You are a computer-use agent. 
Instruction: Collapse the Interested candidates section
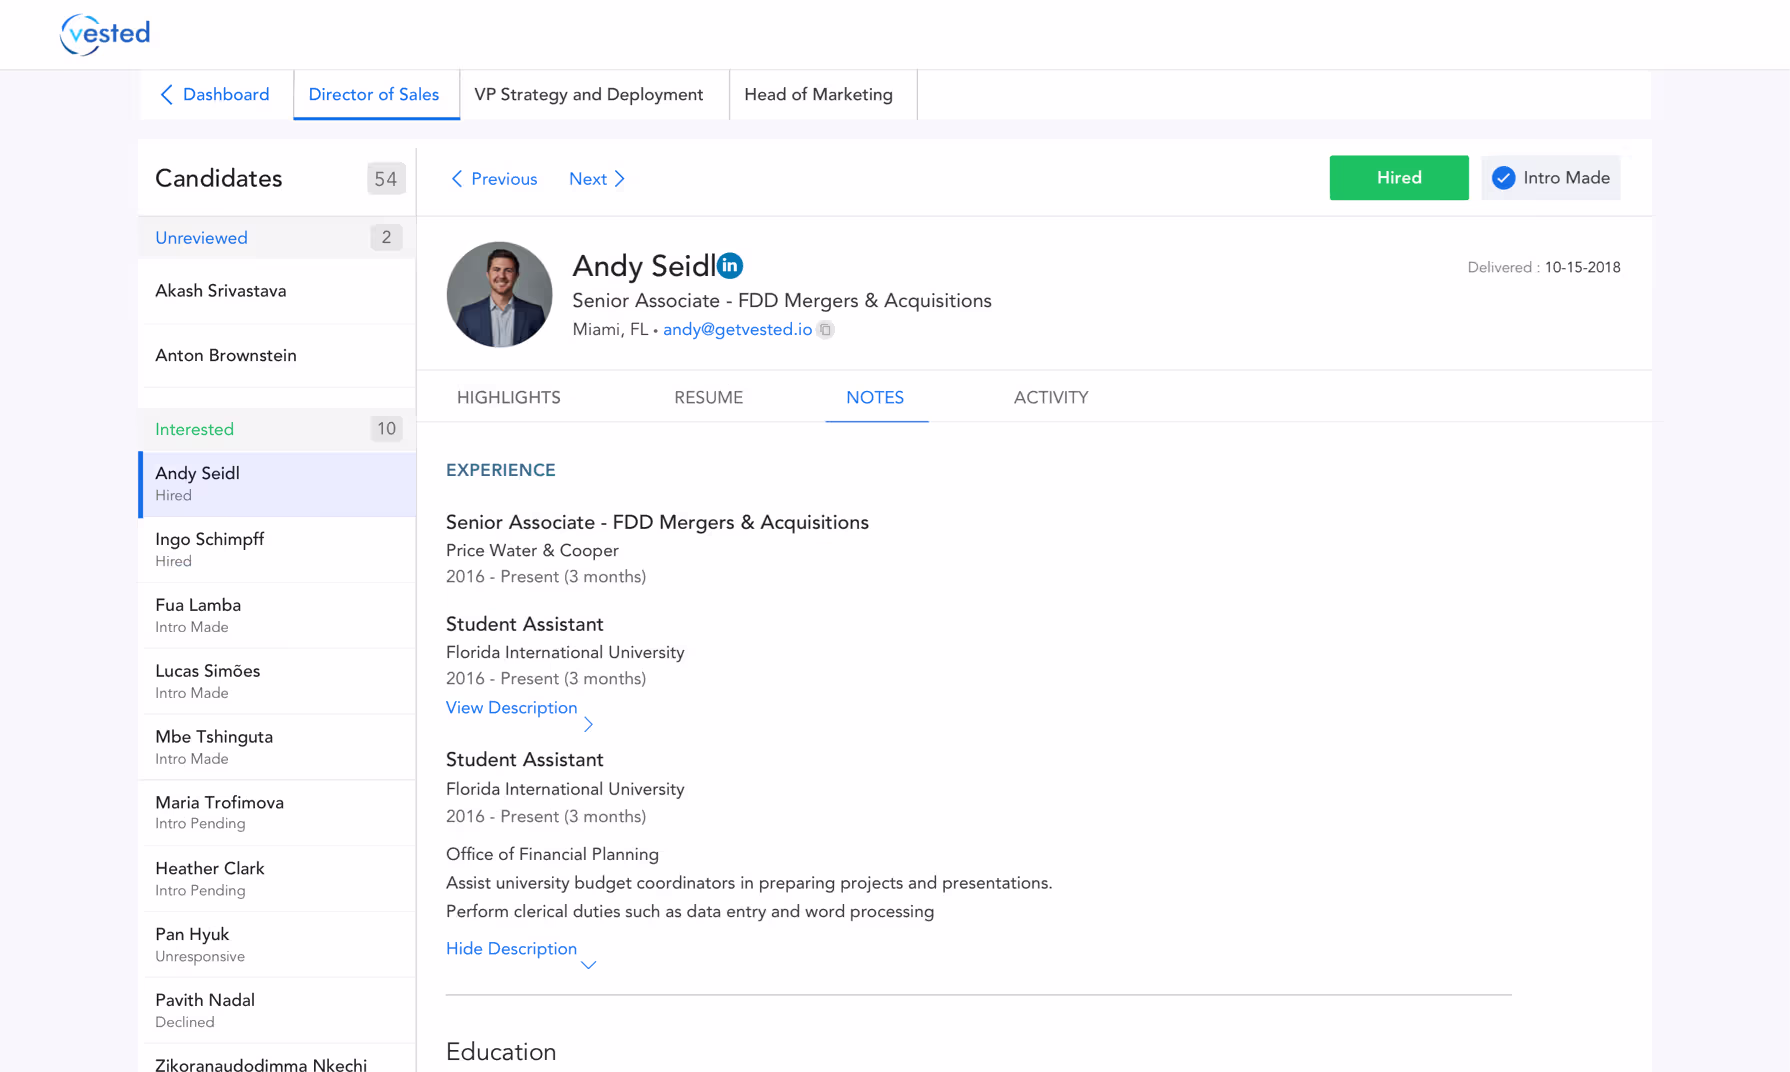[x=277, y=429]
